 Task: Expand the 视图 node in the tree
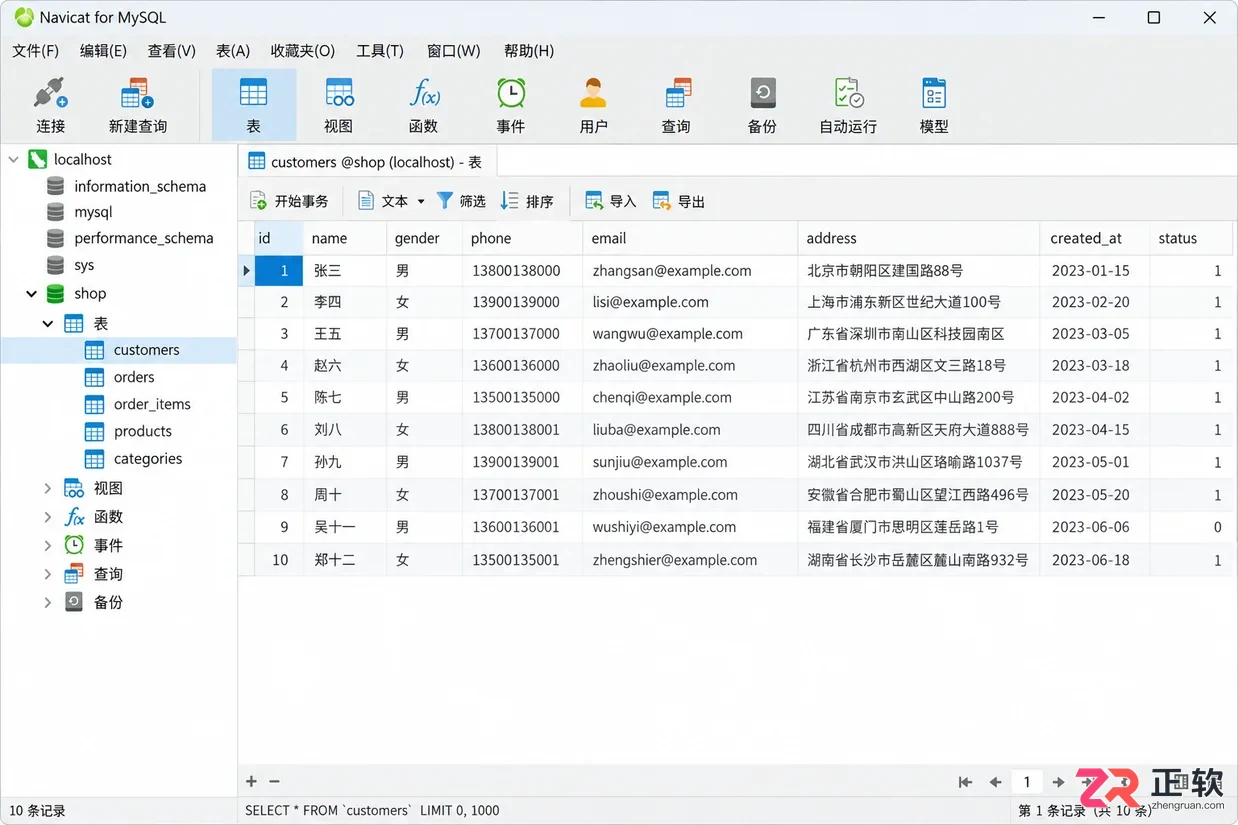[x=47, y=488]
